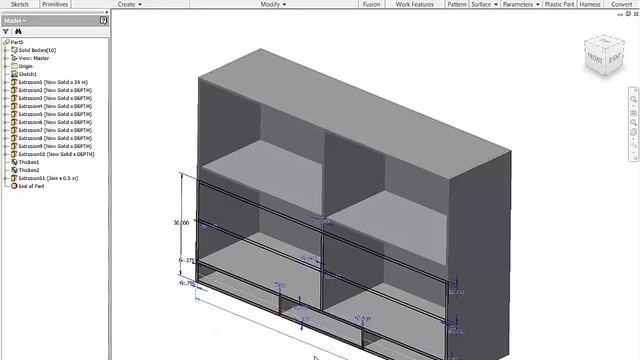Screen dimensions: 640x360
Task: Click the View: Master icon
Action: [14, 58]
